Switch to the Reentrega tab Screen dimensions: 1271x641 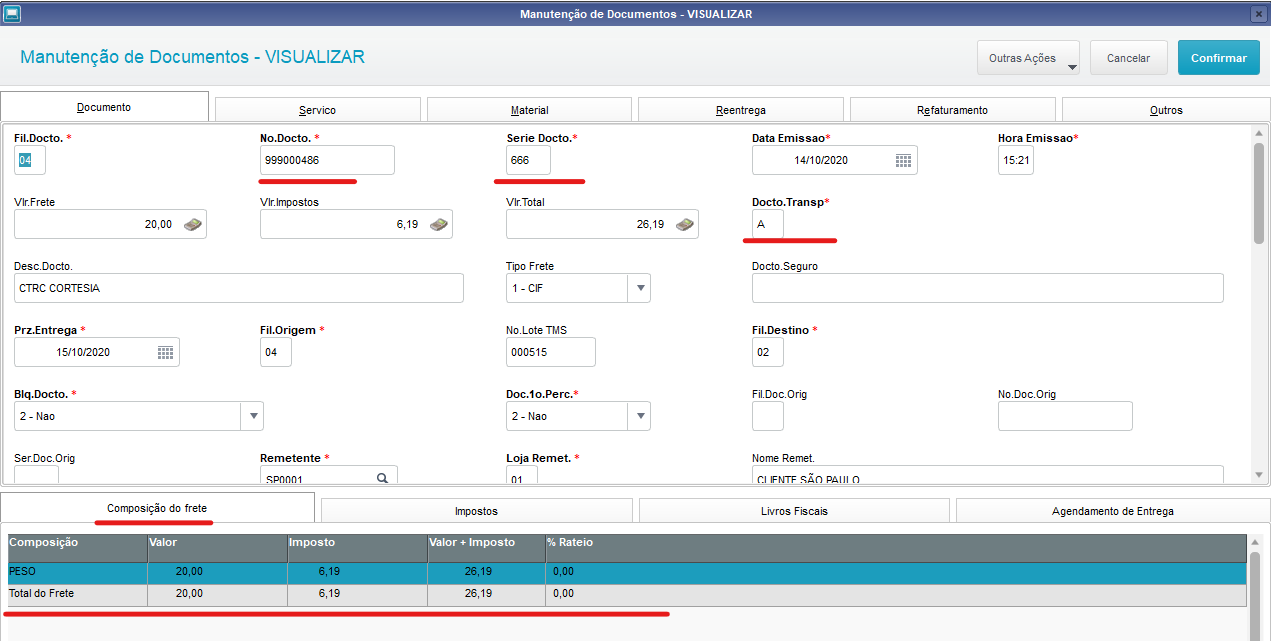(741, 110)
